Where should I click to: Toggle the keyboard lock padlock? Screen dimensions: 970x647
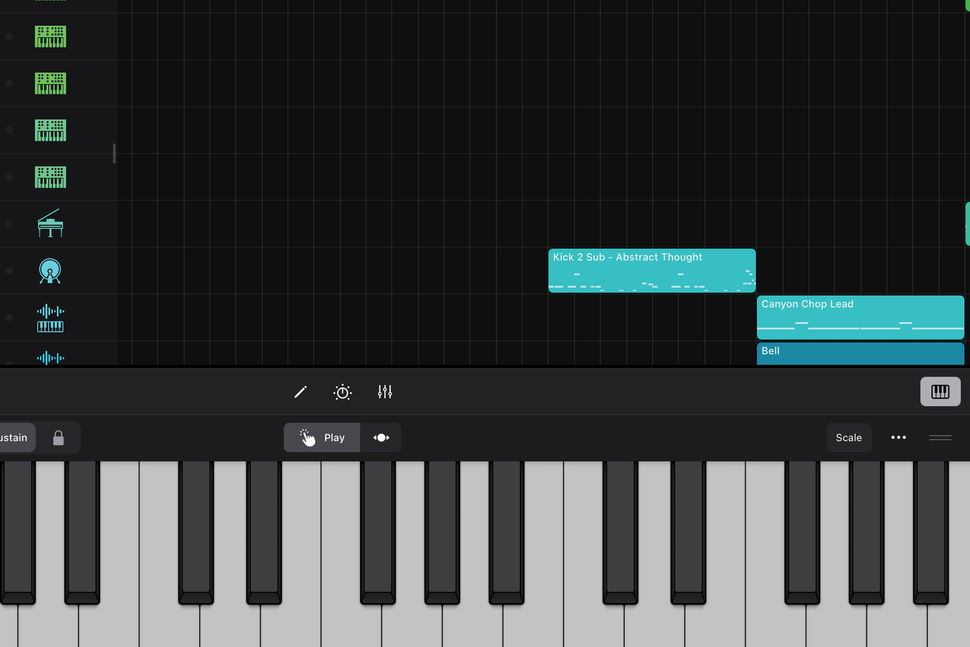pyautogui.click(x=58, y=437)
